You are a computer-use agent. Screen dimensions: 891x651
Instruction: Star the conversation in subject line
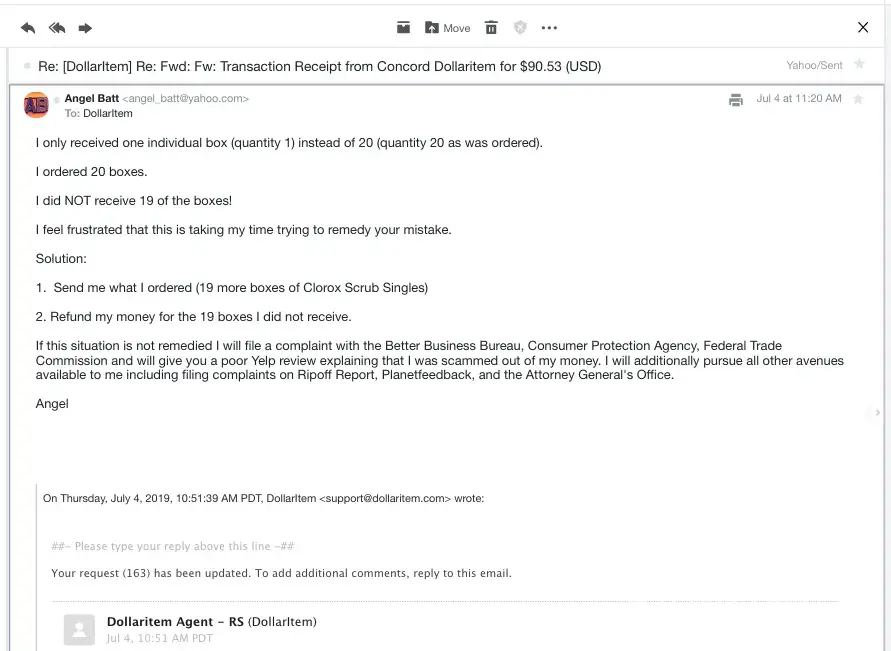[858, 65]
